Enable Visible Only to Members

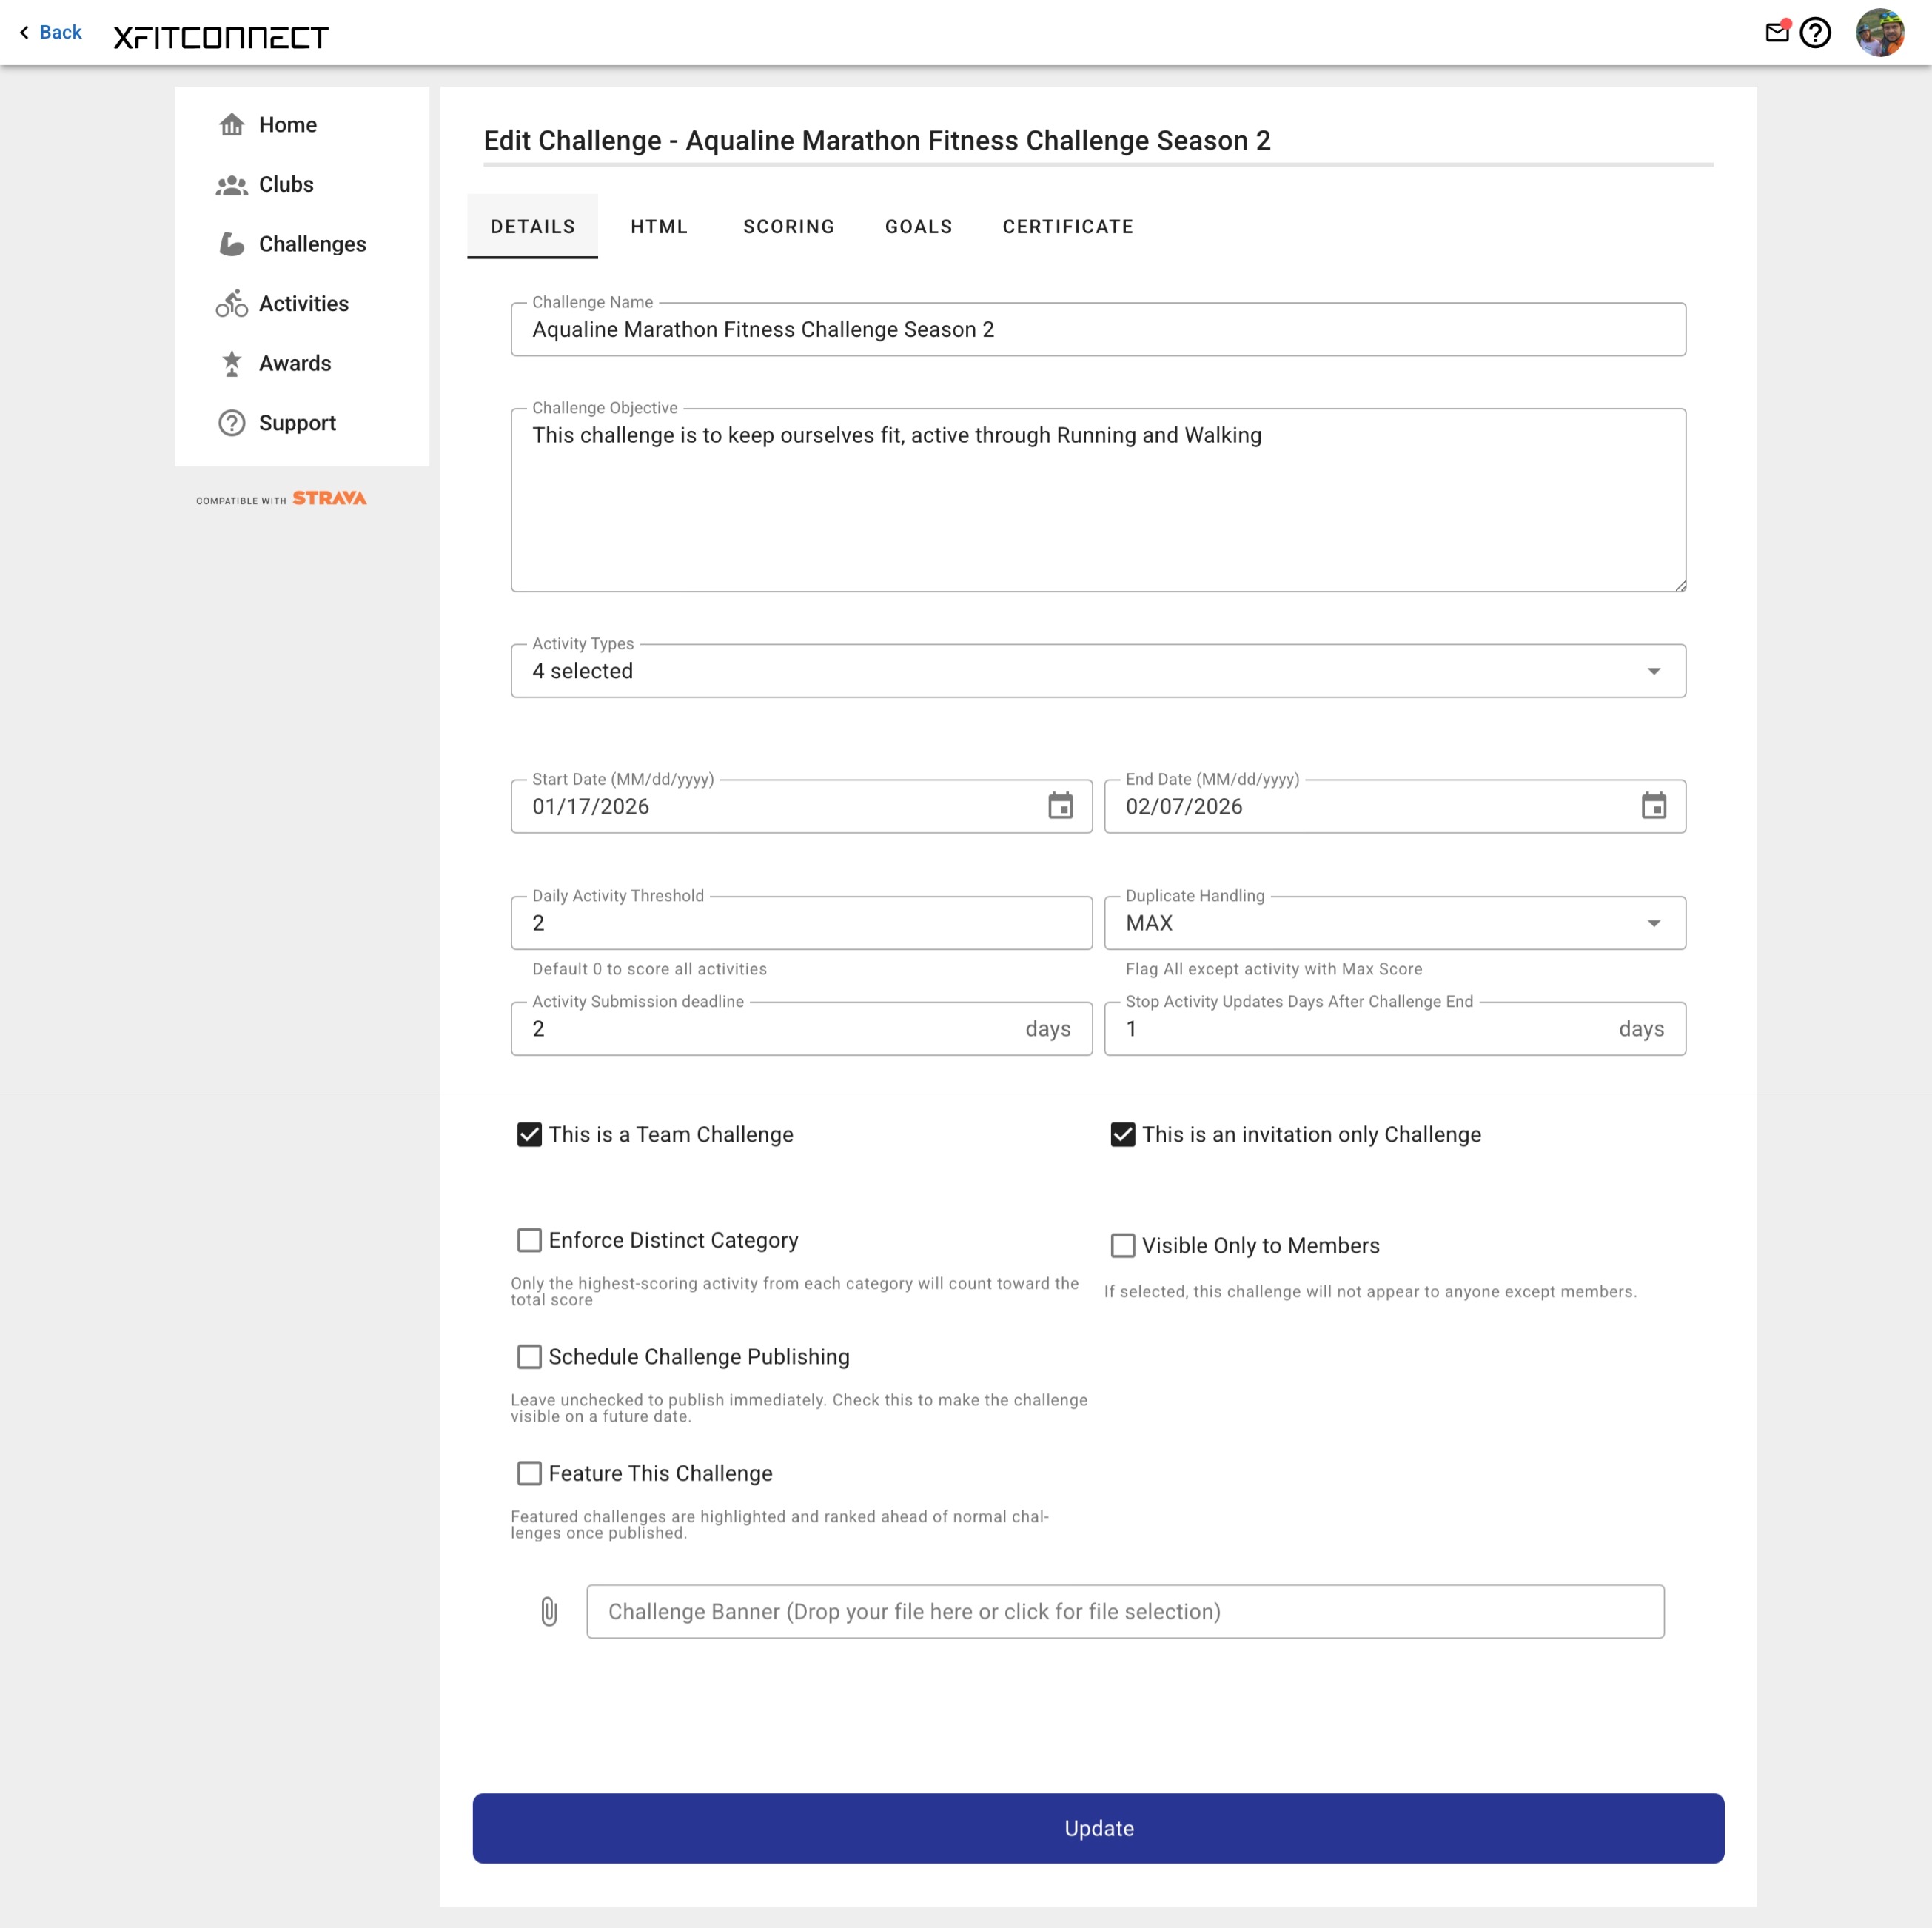(x=1123, y=1245)
